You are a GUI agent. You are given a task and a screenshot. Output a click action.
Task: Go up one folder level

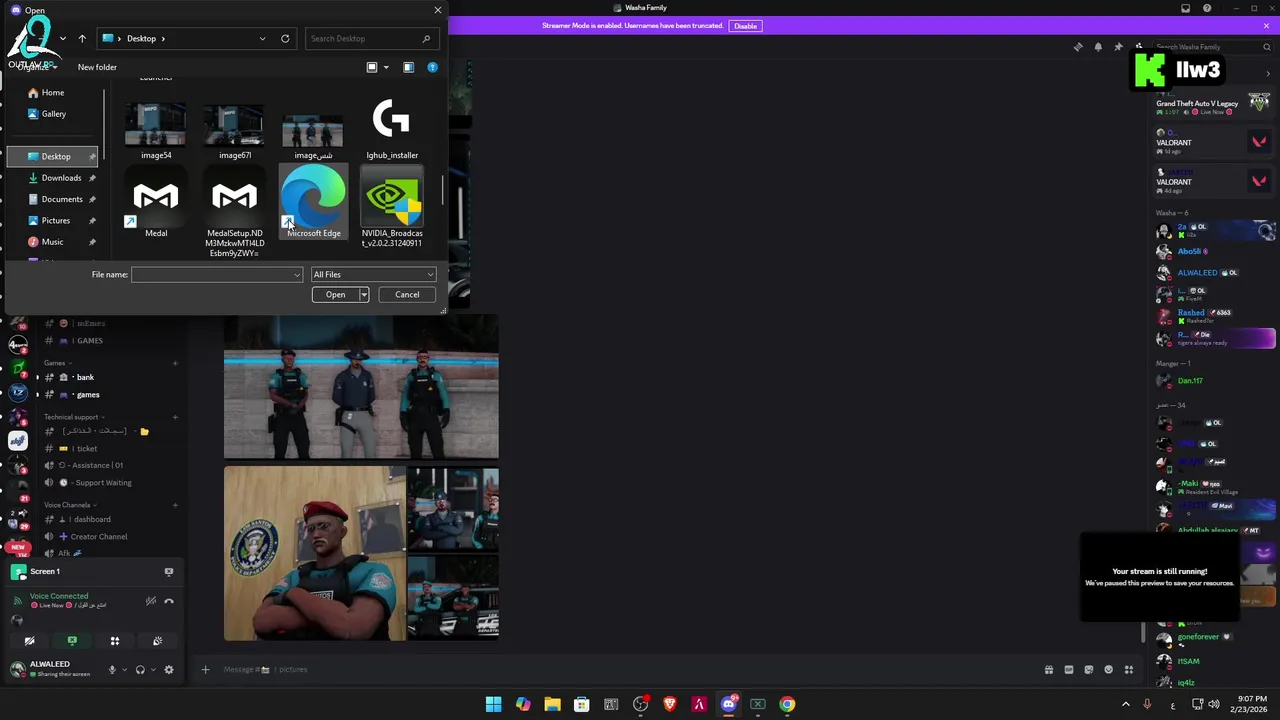coord(82,38)
